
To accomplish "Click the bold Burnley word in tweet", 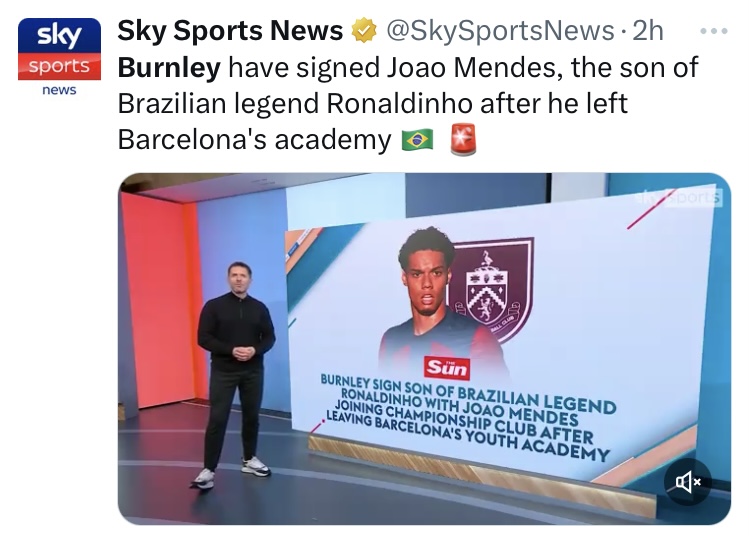I will pyautogui.click(x=169, y=67).
